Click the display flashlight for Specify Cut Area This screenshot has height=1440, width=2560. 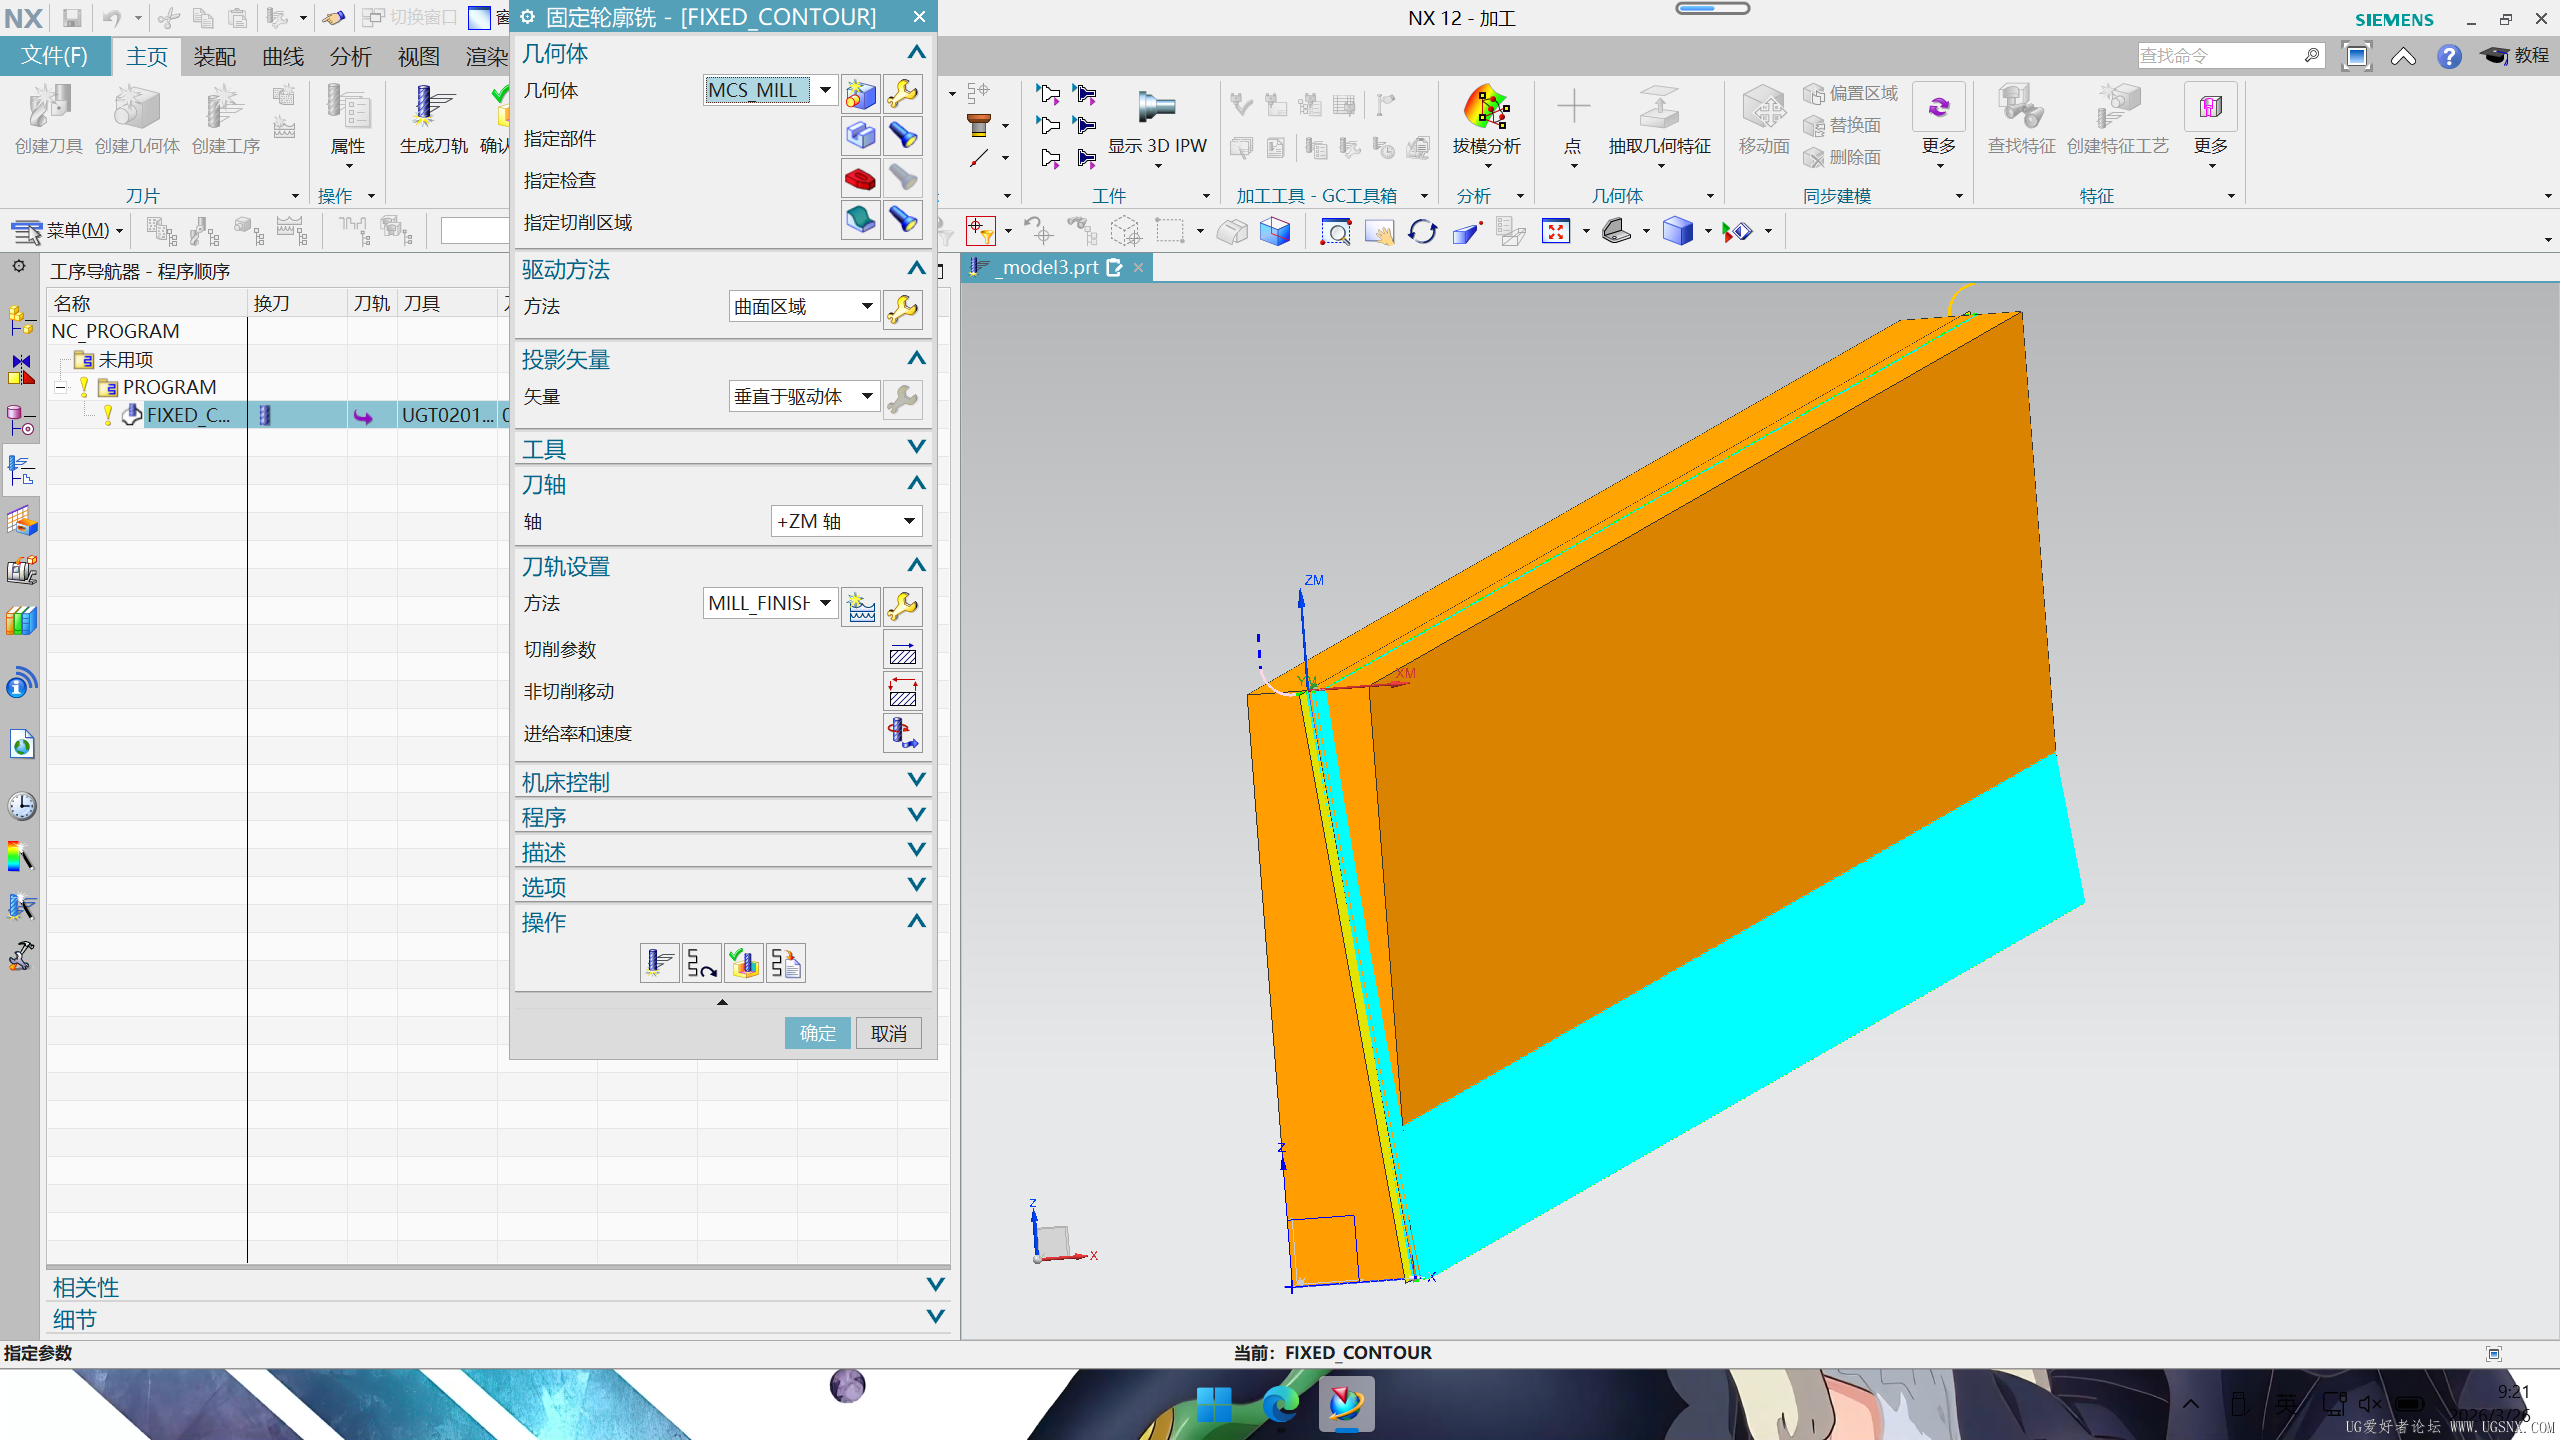pos(902,220)
